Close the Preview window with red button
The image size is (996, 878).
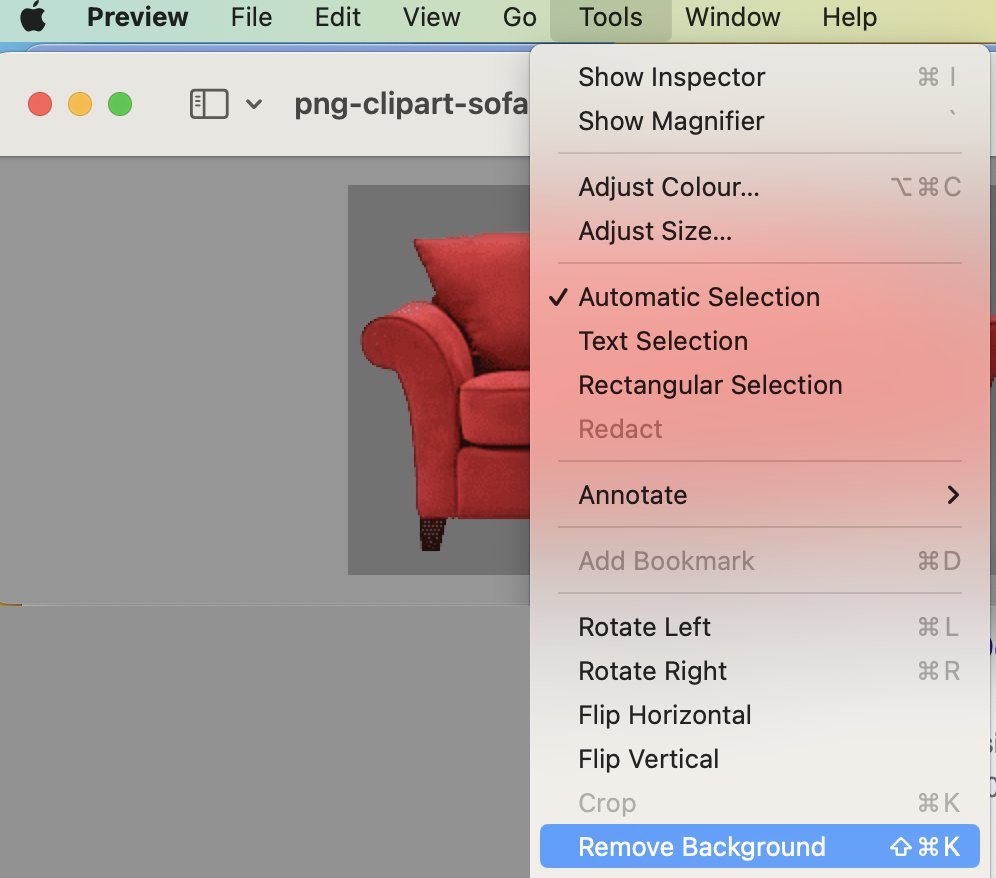point(40,104)
